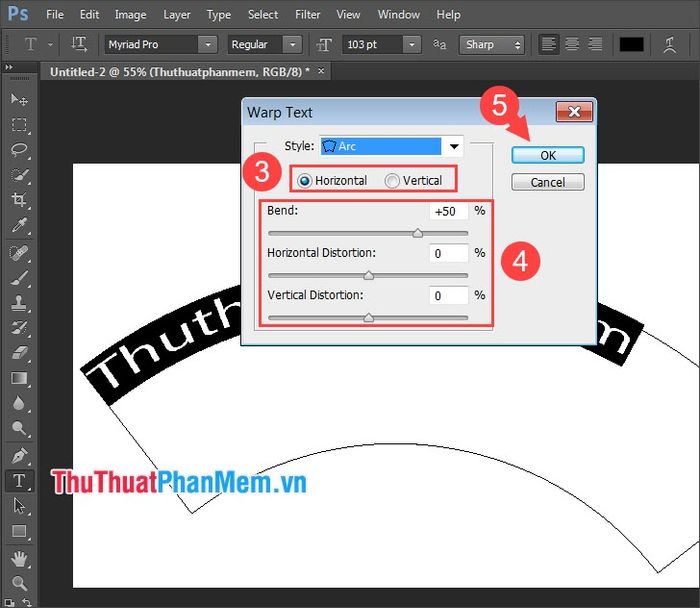Open the File menu
This screenshot has width=700, height=608.
tap(55, 15)
